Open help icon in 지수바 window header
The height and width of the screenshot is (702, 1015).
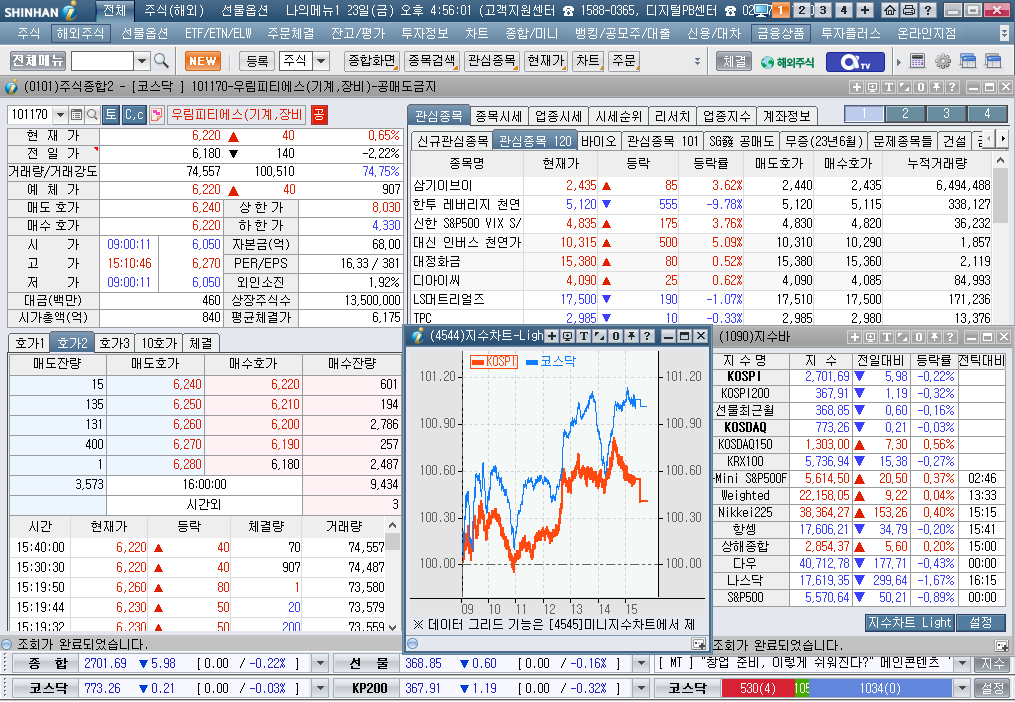point(950,337)
